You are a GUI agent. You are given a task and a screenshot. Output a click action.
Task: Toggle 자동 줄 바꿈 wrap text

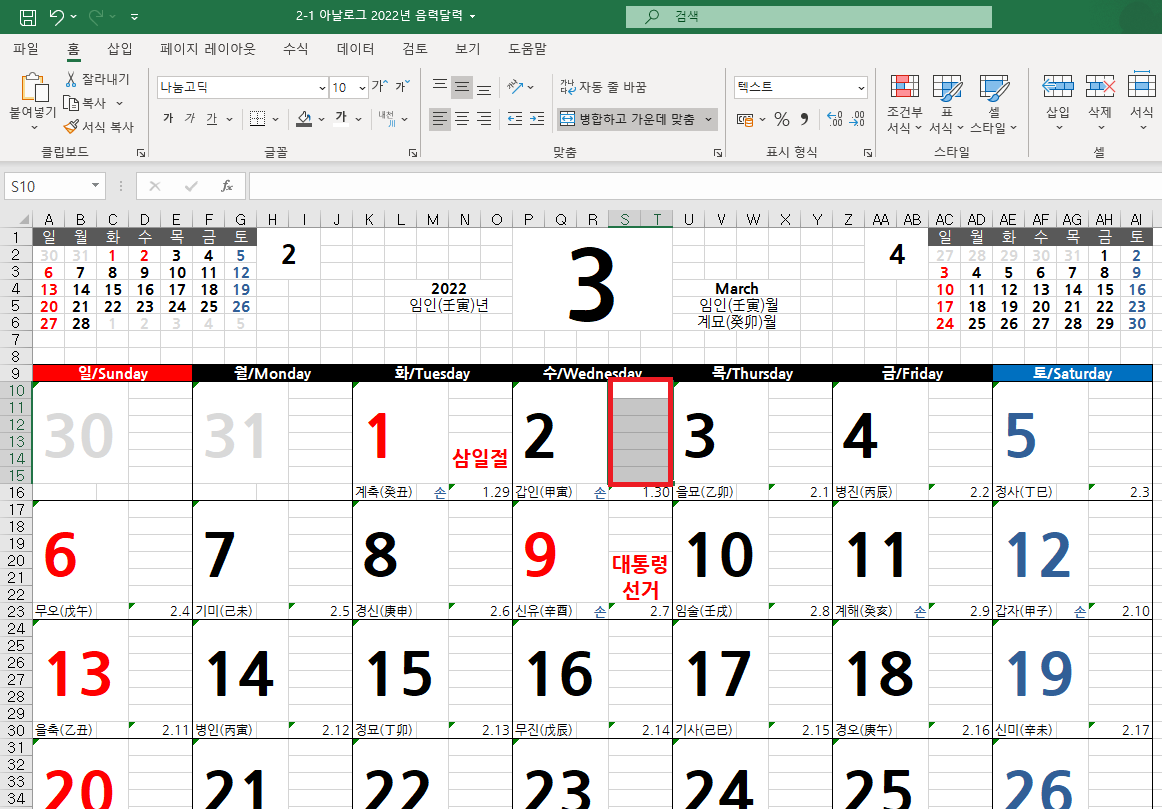pos(603,87)
